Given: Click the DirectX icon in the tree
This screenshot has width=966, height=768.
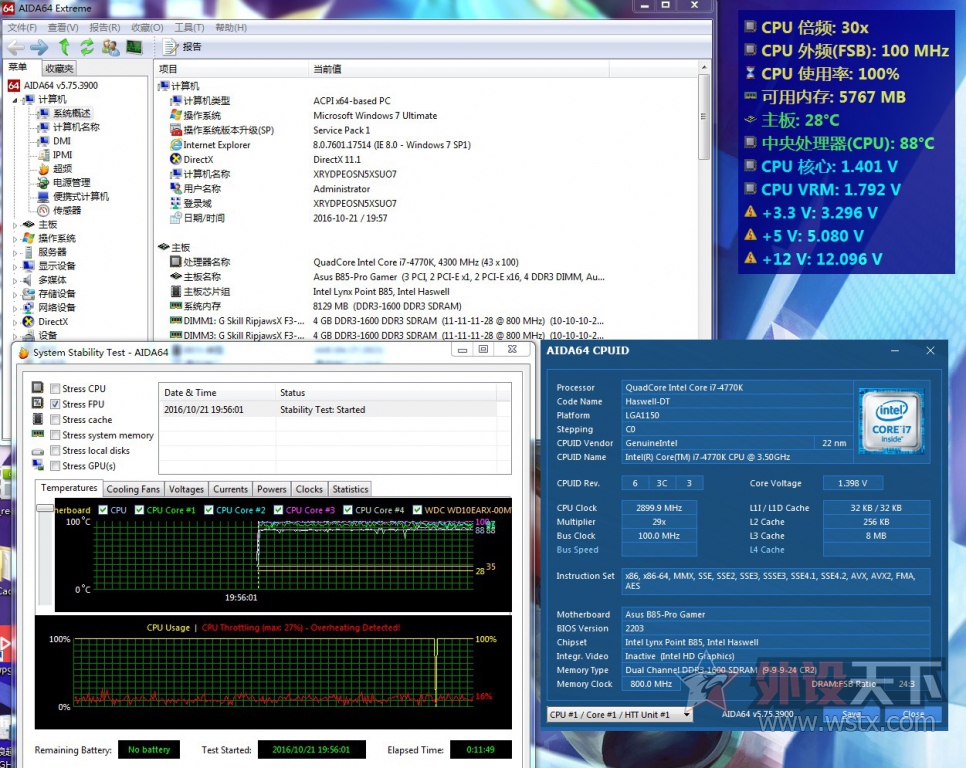Looking at the screenshot, I should [x=28, y=321].
